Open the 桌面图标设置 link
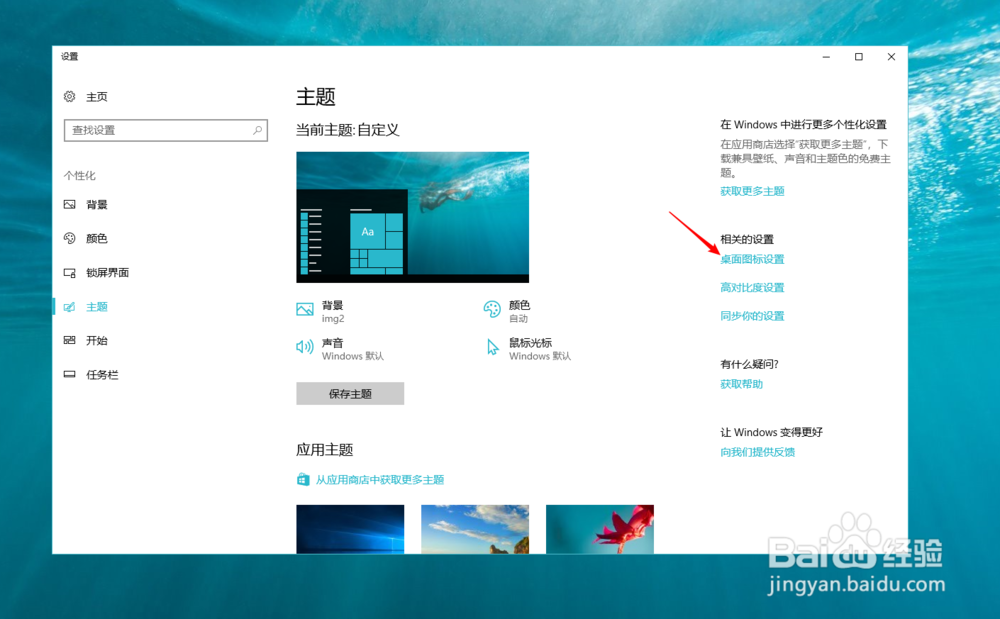Image resolution: width=1000 pixels, height=619 pixels. point(752,259)
